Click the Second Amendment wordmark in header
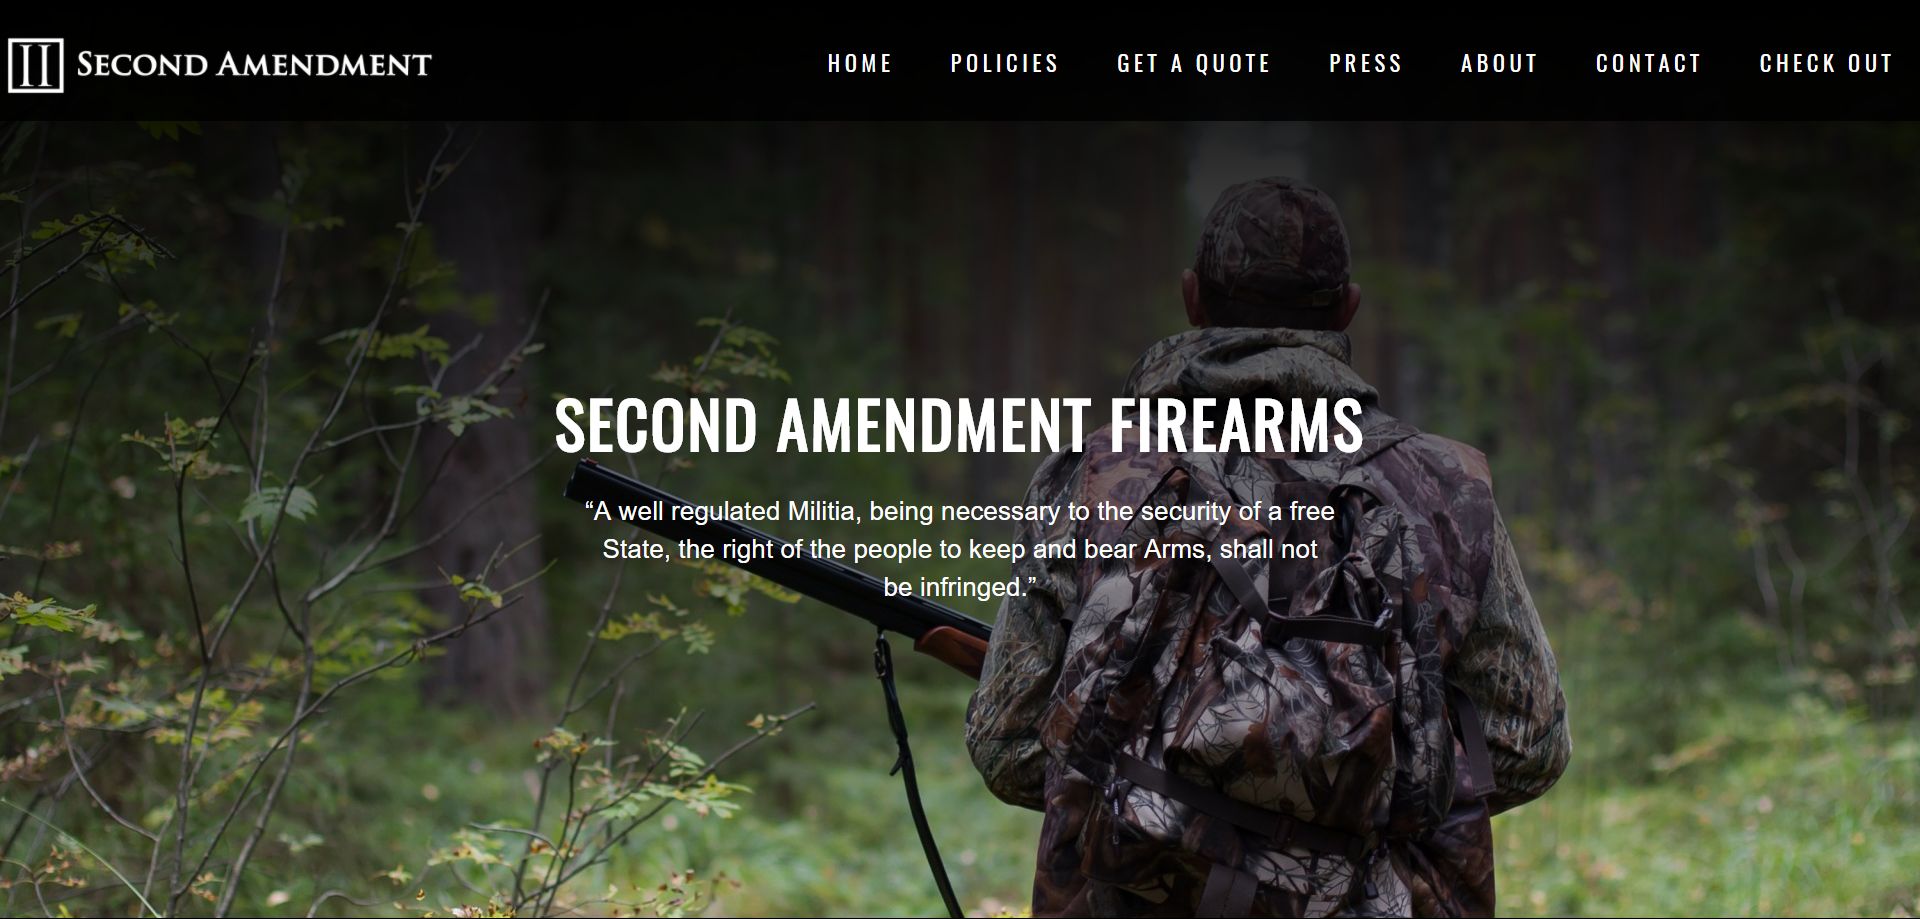Image resolution: width=1920 pixels, height=919 pixels. [x=254, y=65]
